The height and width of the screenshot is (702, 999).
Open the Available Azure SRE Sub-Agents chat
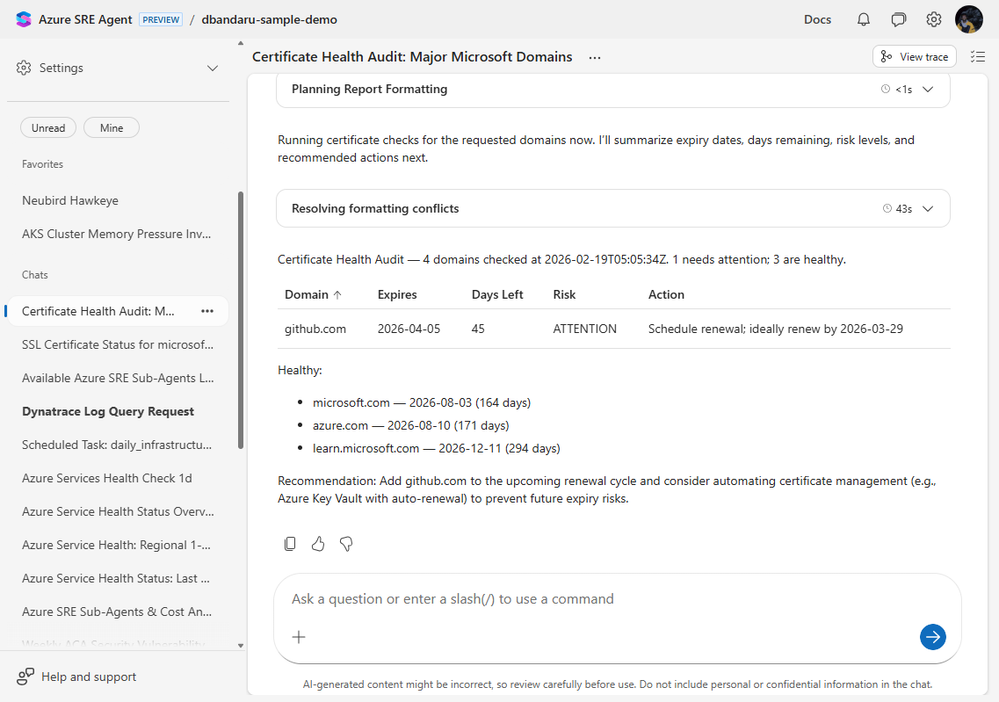click(117, 378)
